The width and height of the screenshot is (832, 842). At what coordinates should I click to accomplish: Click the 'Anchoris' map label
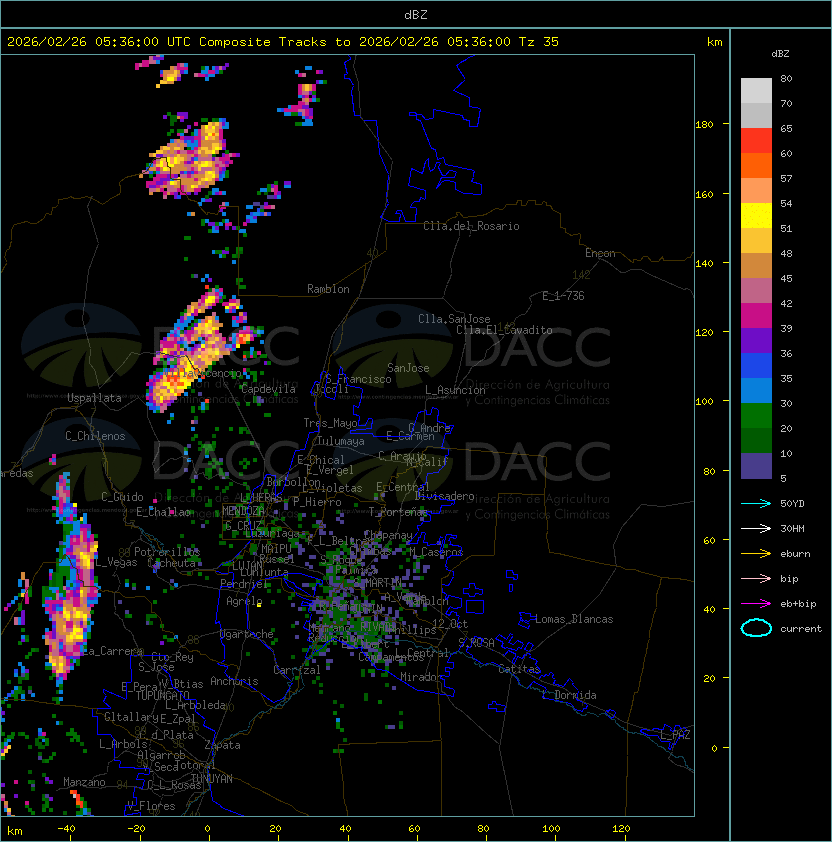tap(234, 681)
